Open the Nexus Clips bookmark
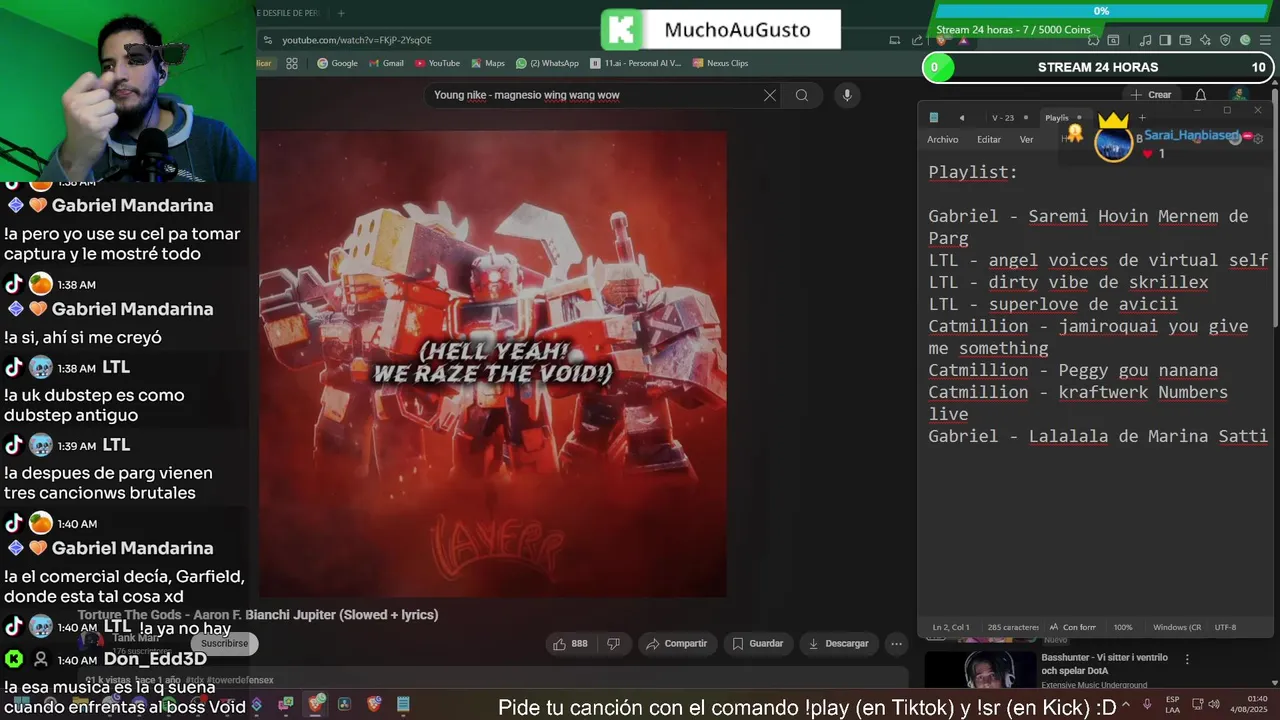The width and height of the screenshot is (1280, 720). pyautogui.click(x=719, y=63)
